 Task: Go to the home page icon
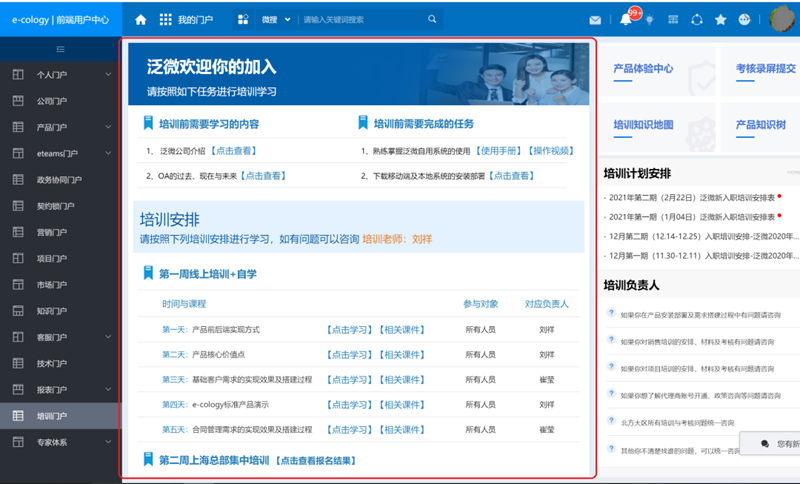click(141, 20)
